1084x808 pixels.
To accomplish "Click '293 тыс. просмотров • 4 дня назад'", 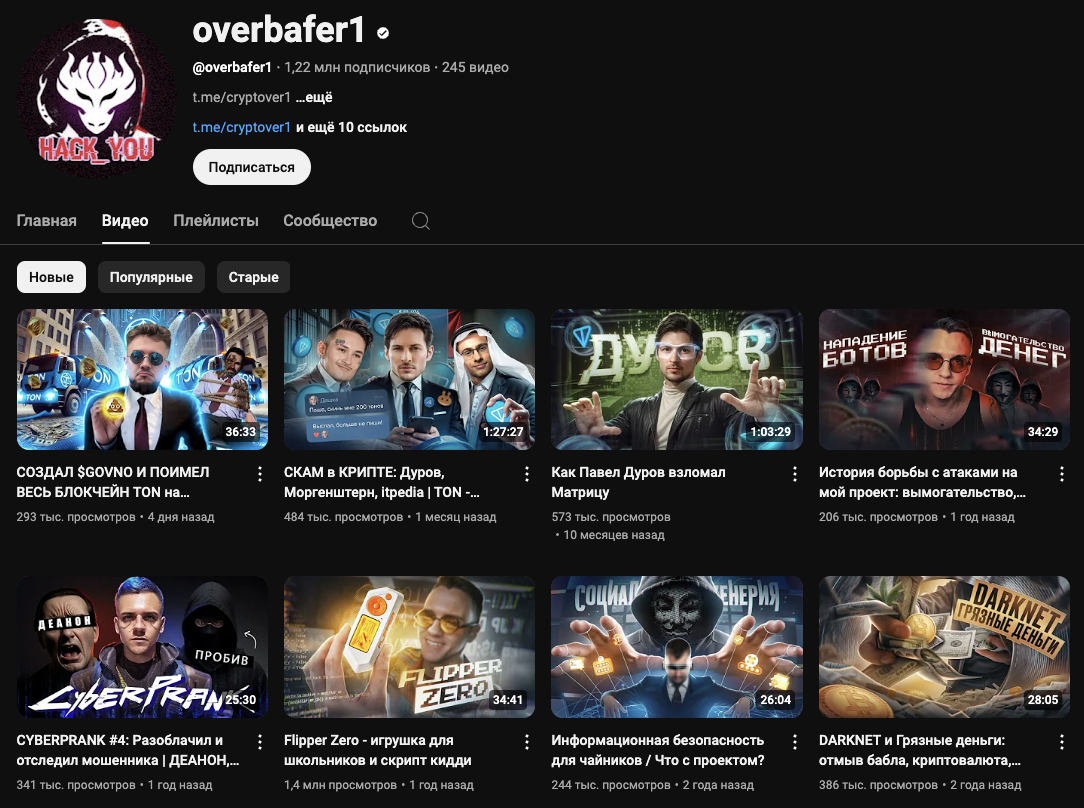I will [x=115, y=517].
